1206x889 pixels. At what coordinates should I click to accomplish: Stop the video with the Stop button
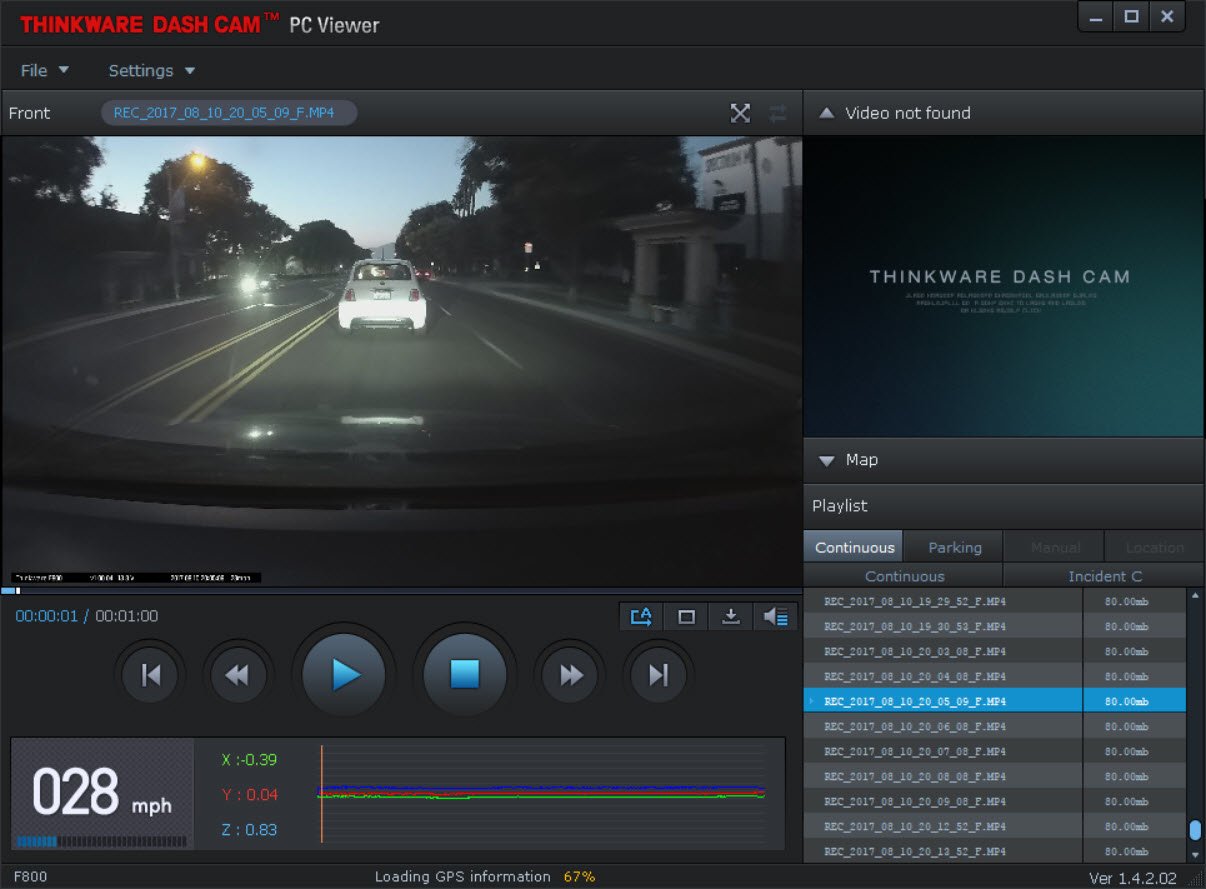point(465,675)
